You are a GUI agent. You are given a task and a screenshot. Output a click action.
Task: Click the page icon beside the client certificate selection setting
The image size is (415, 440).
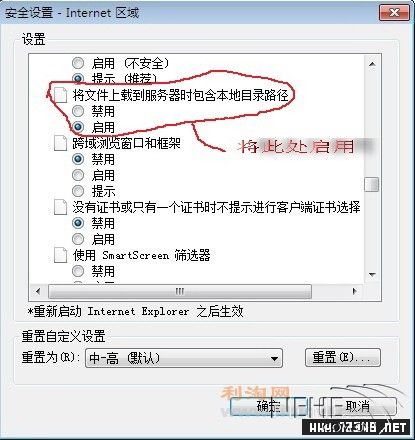61,207
